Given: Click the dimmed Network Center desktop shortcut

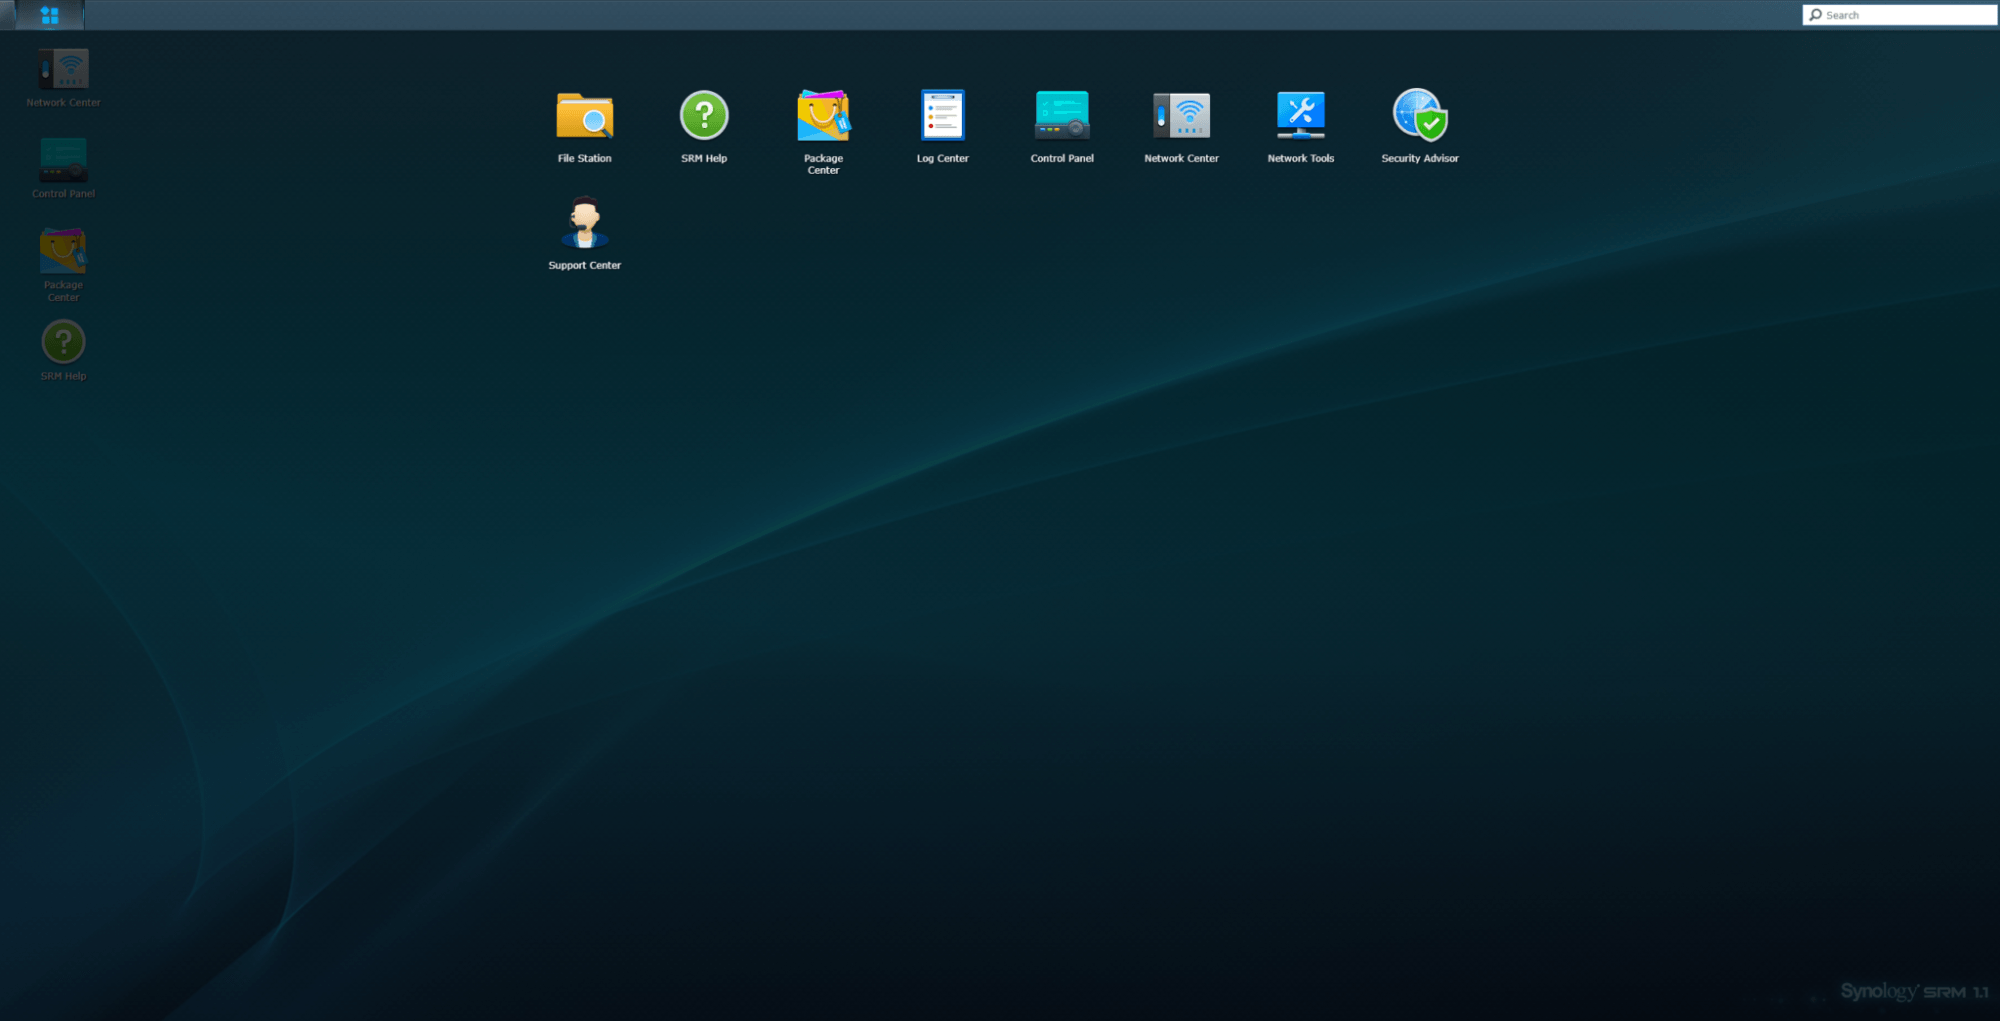Looking at the screenshot, I should coord(63,70).
